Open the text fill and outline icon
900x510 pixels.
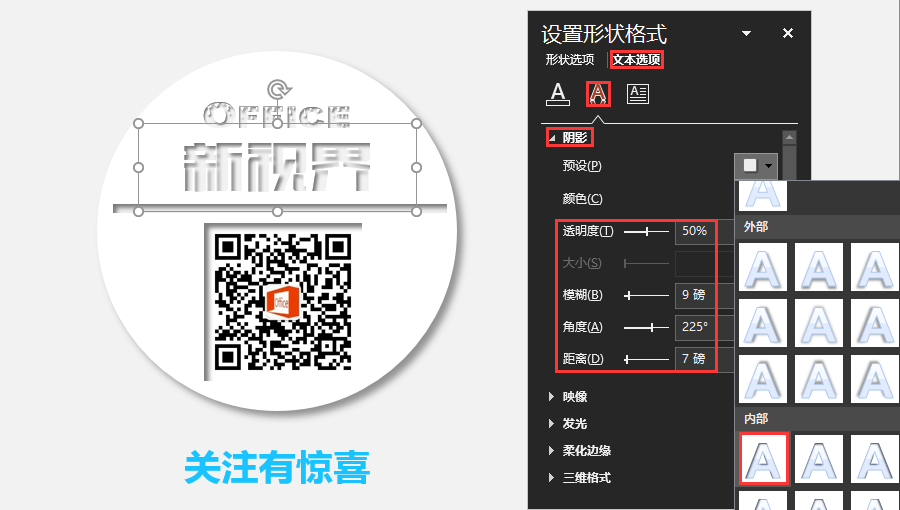pos(558,94)
